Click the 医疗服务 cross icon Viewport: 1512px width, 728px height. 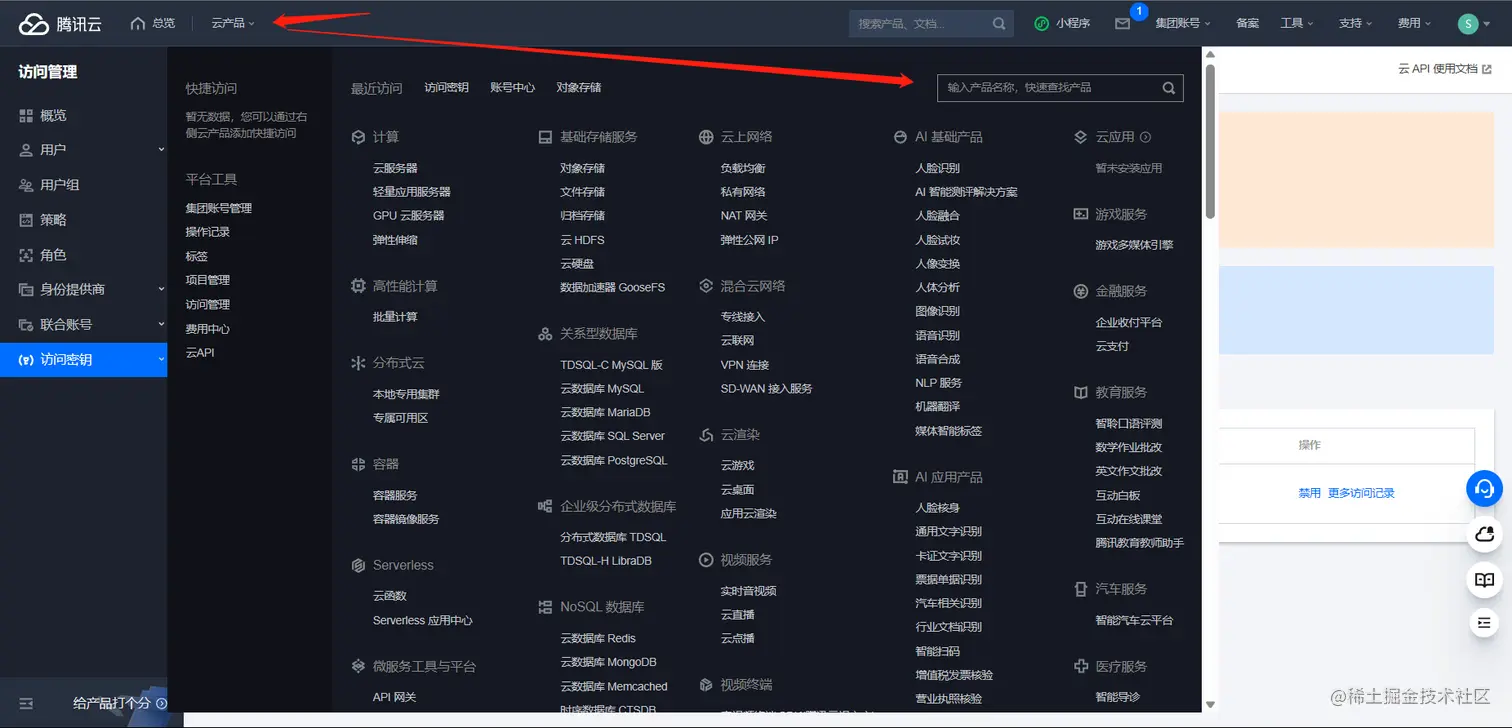1080,667
